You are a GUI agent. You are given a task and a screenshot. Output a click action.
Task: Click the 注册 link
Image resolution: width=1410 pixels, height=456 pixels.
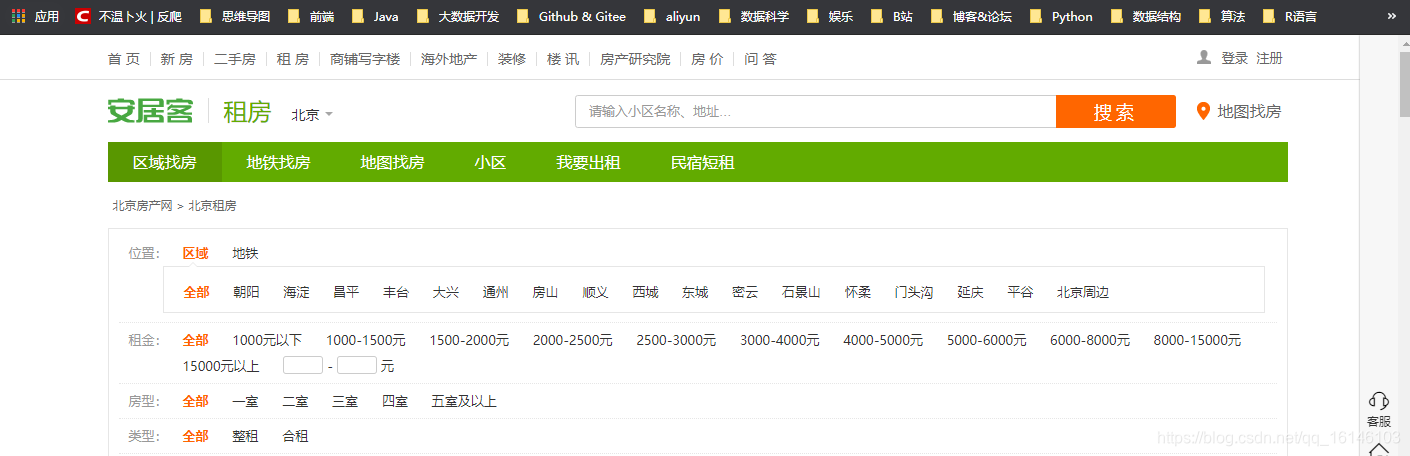(x=1270, y=59)
